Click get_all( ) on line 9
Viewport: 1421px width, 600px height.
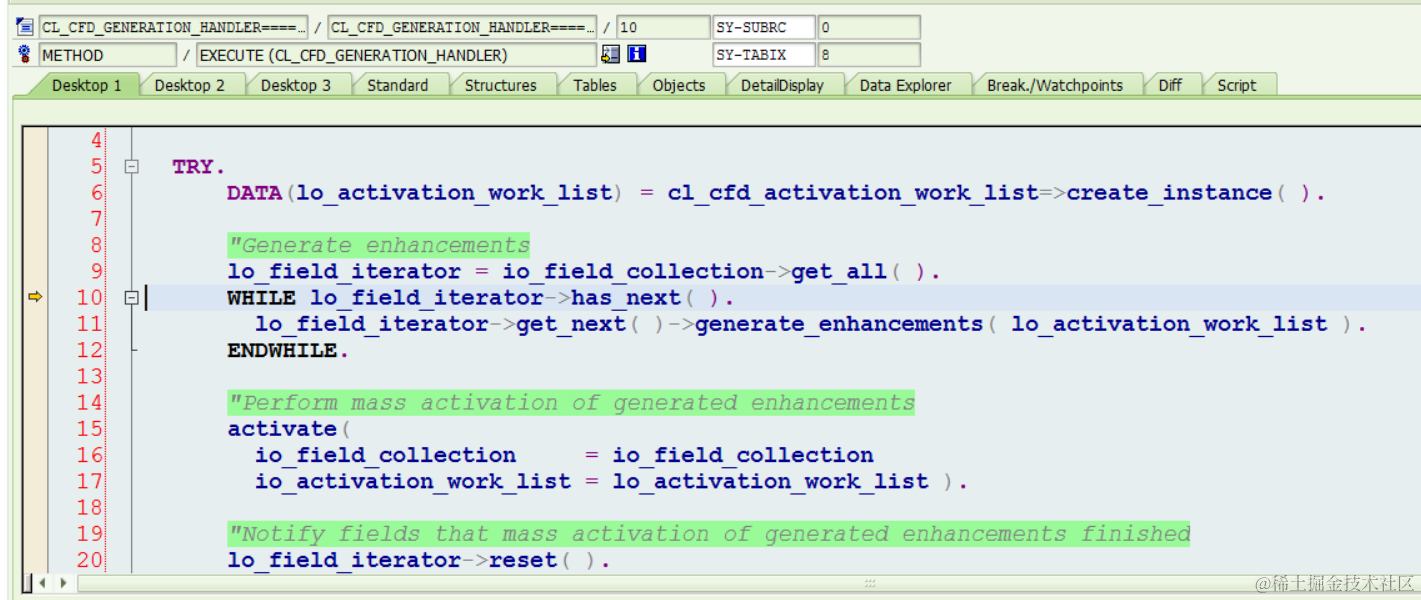[x=861, y=271]
